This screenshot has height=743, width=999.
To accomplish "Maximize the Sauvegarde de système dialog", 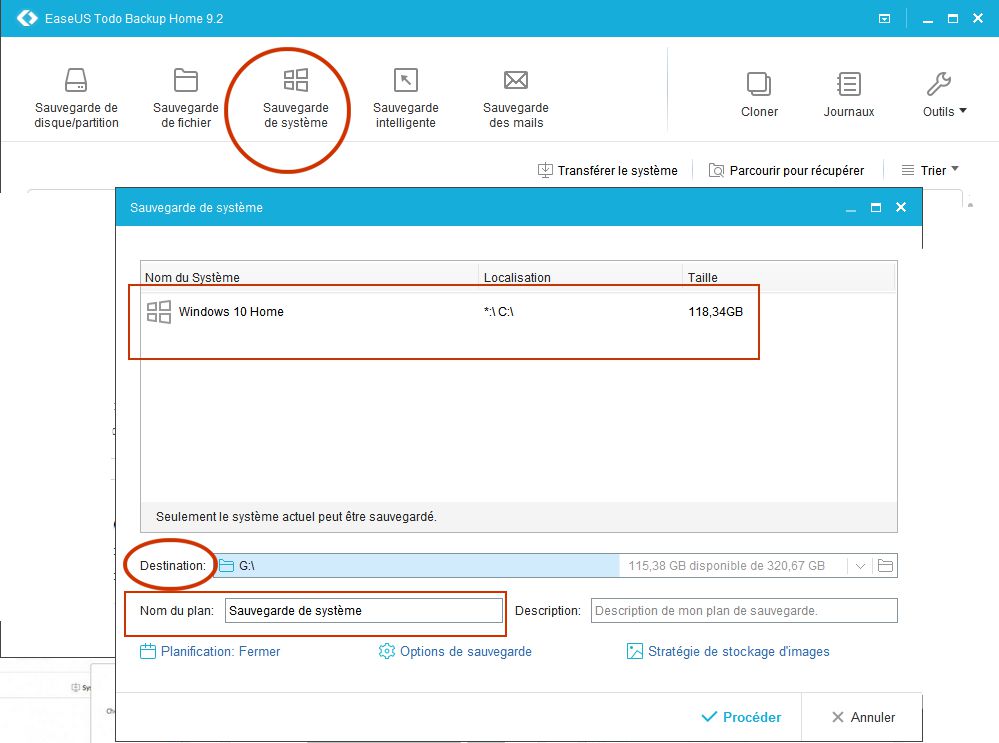I will click(876, 208).
